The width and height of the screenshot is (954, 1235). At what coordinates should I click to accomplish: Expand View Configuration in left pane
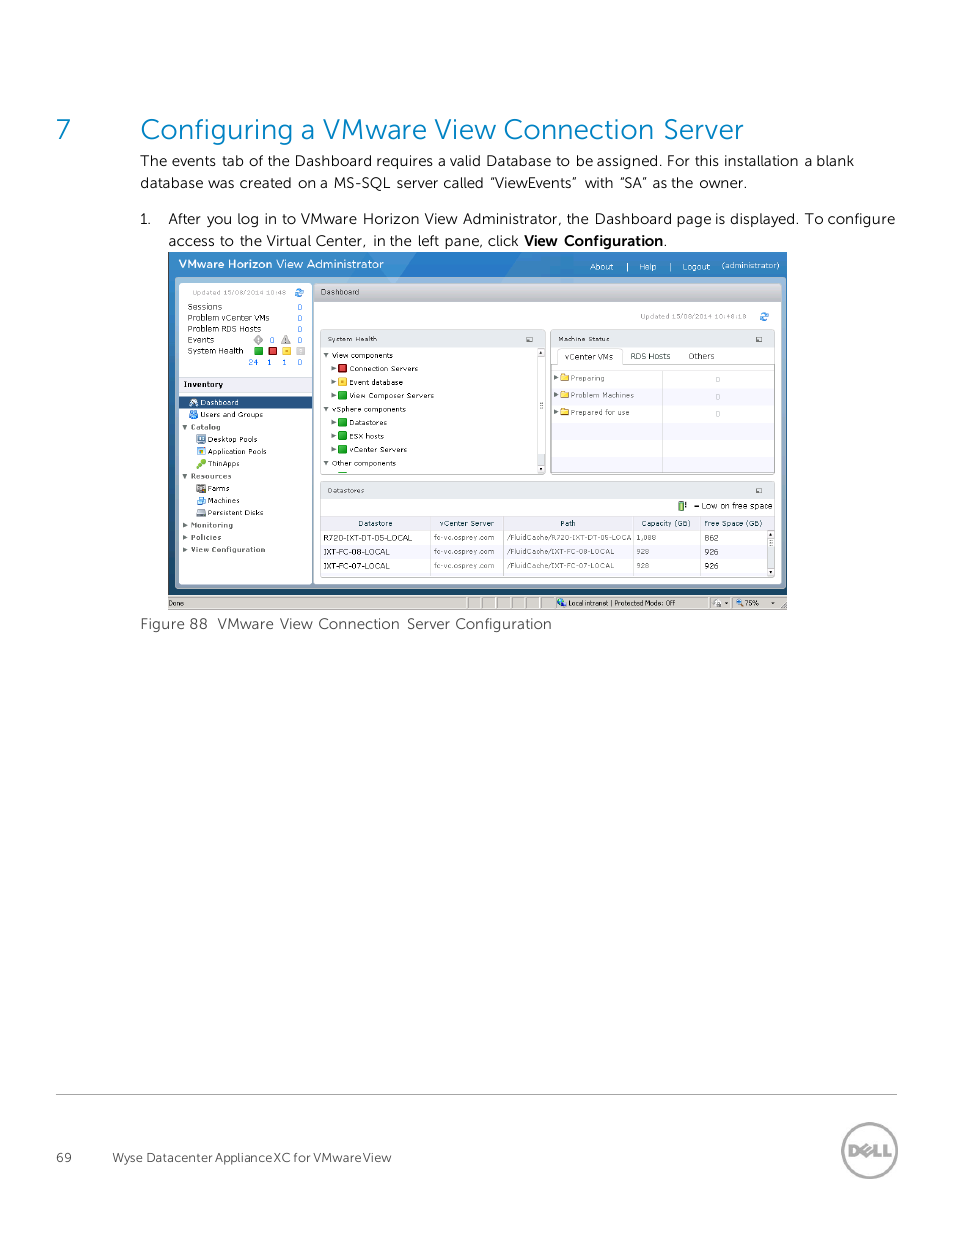tap(185, 550)
